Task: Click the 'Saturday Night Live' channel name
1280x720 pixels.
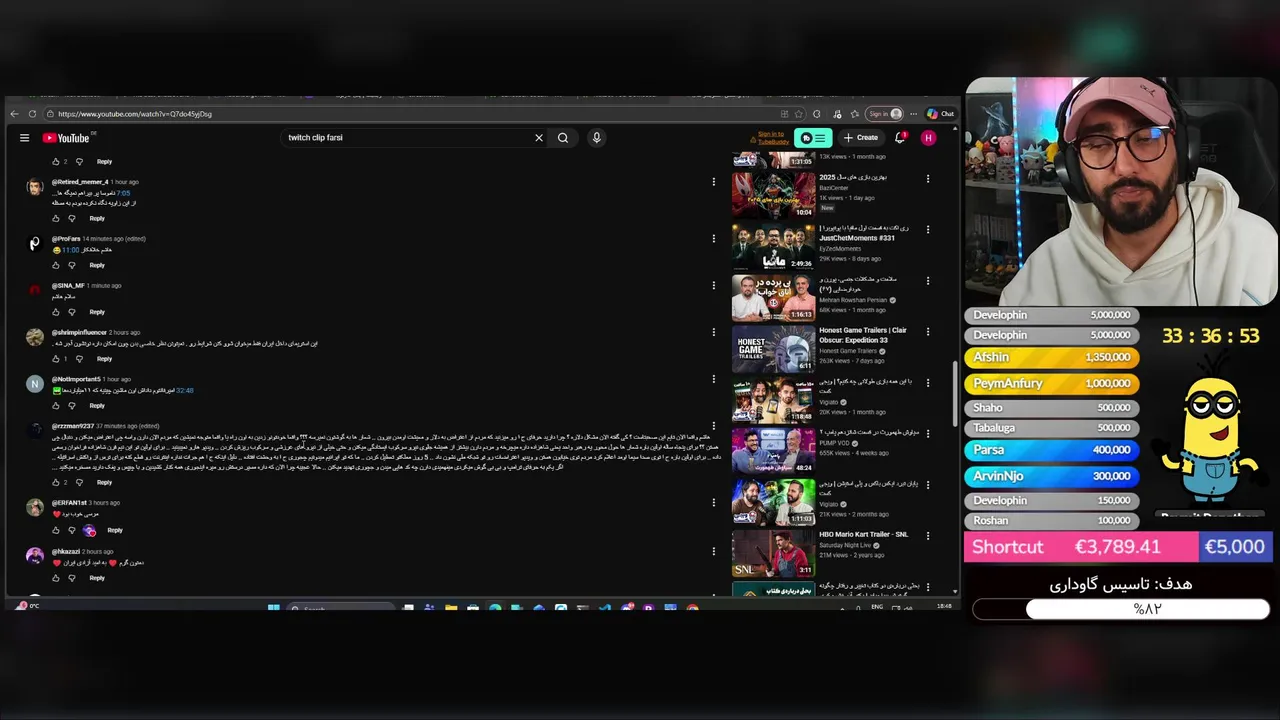Action: 845,545
